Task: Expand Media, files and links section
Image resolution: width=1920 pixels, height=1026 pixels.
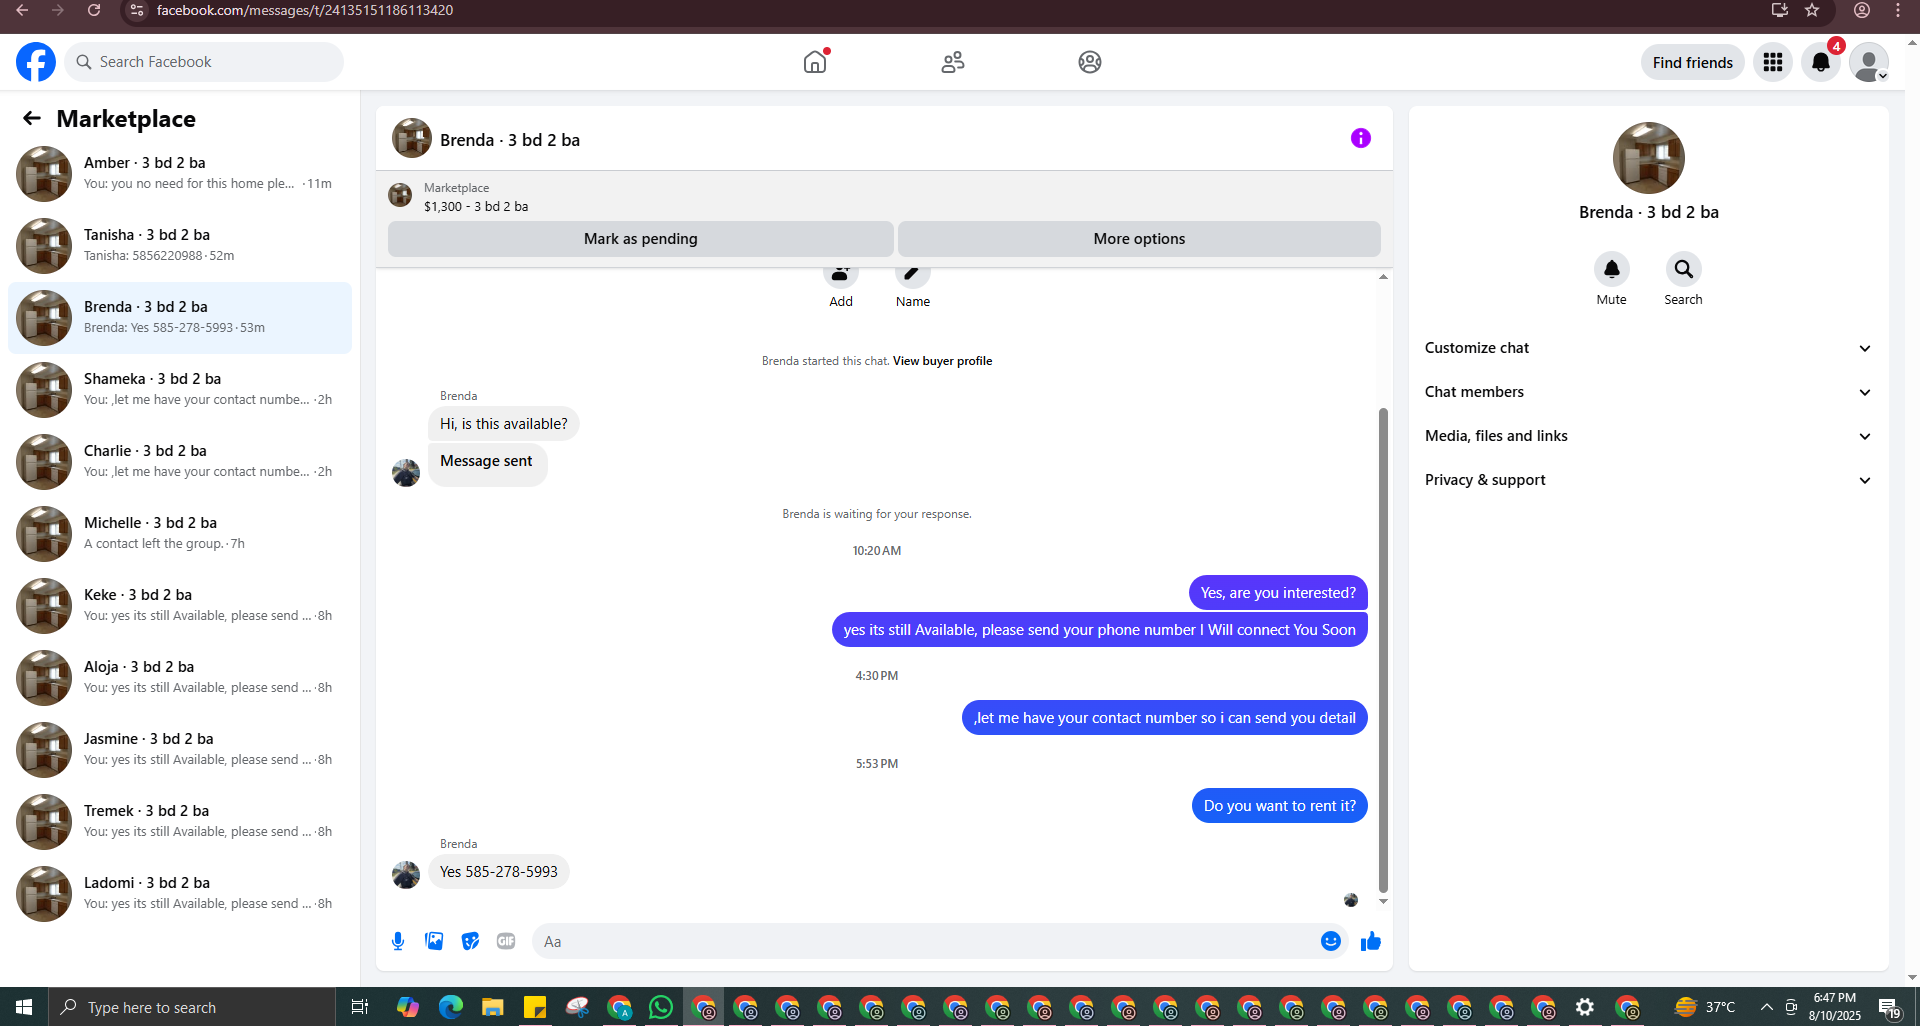Action: [x=1648, y=436]
